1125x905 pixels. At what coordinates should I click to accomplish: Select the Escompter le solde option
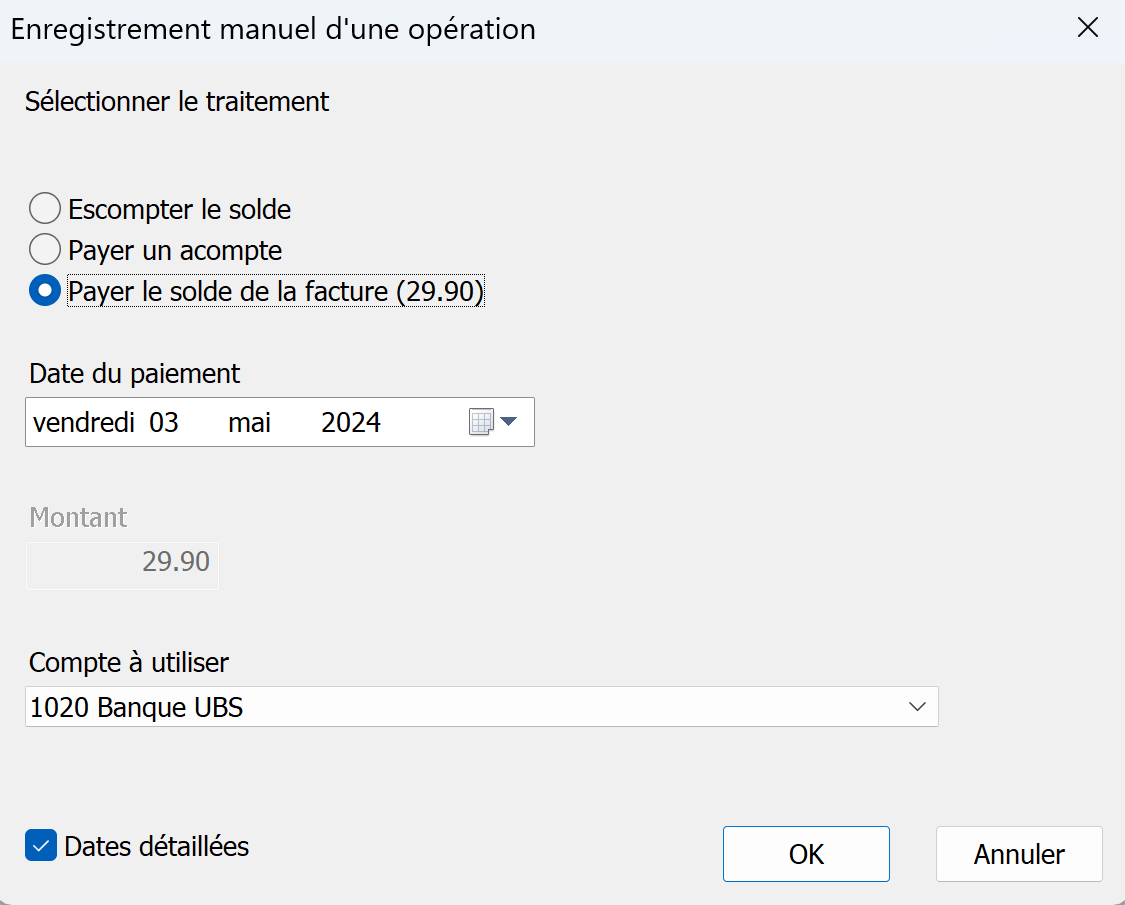pyautogui.click(x=44, y=208)
